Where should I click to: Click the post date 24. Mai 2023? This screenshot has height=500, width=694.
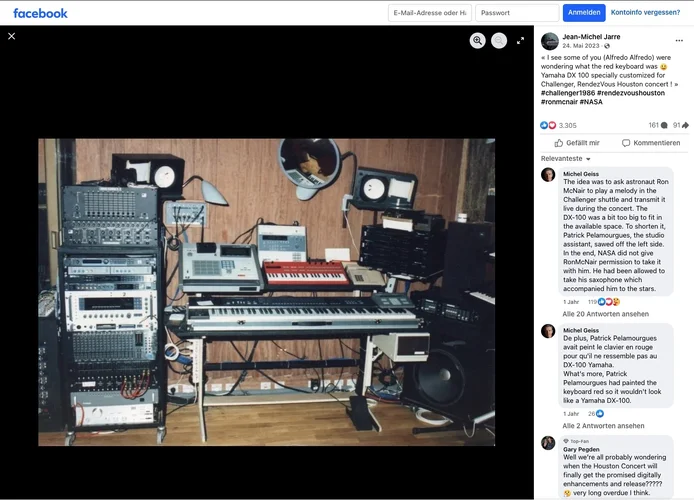[581, 46]
